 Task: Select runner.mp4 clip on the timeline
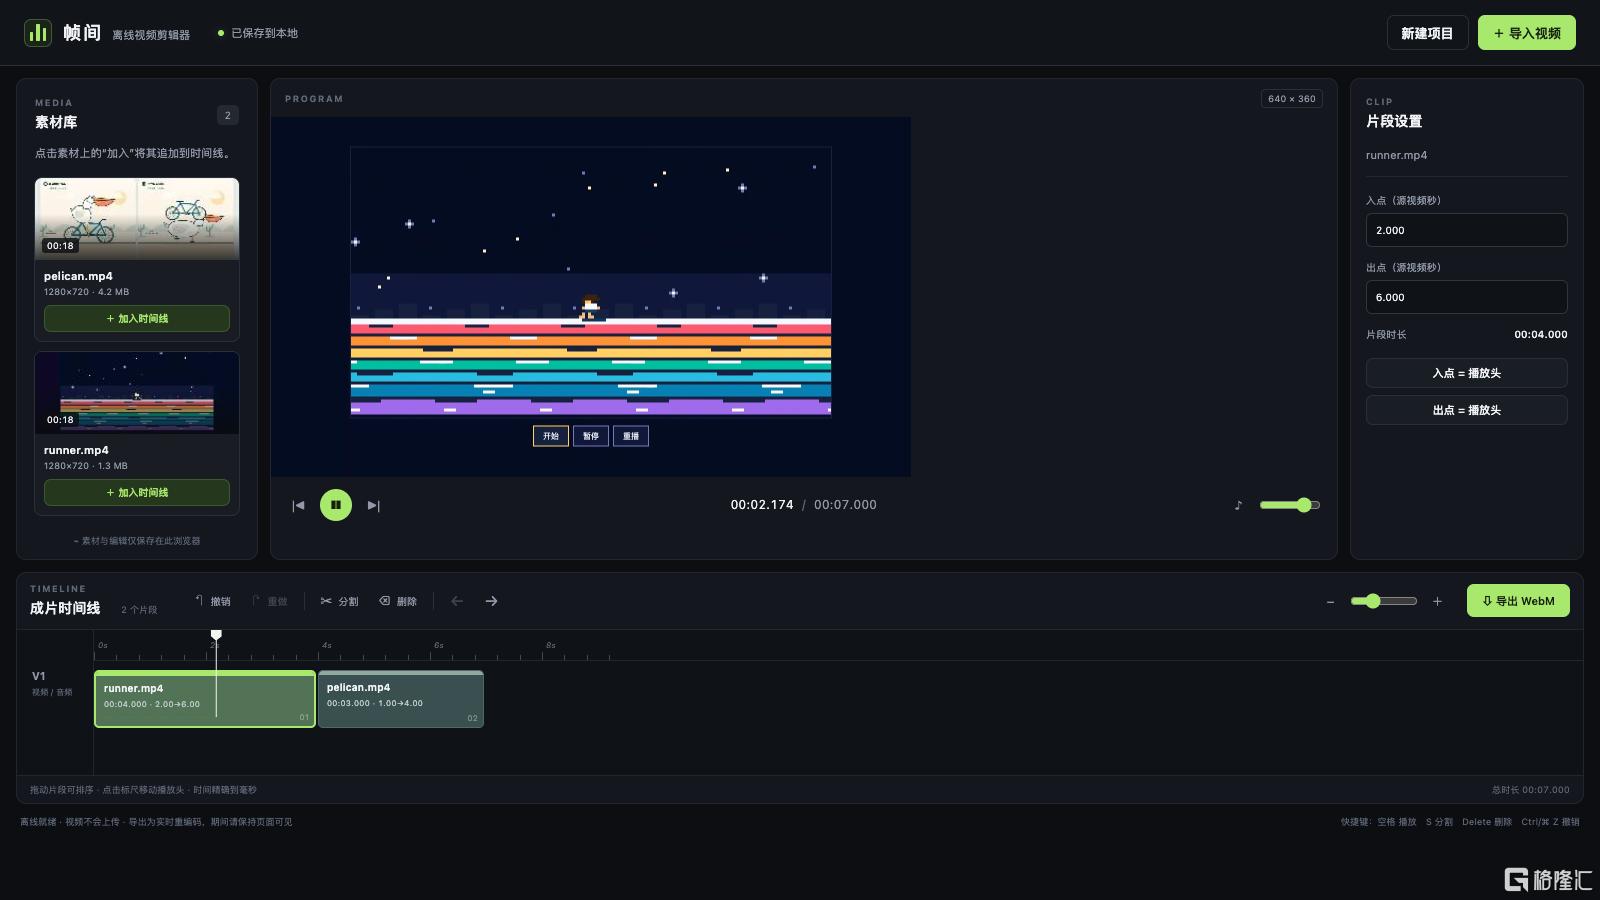click(x=205, y=699)
